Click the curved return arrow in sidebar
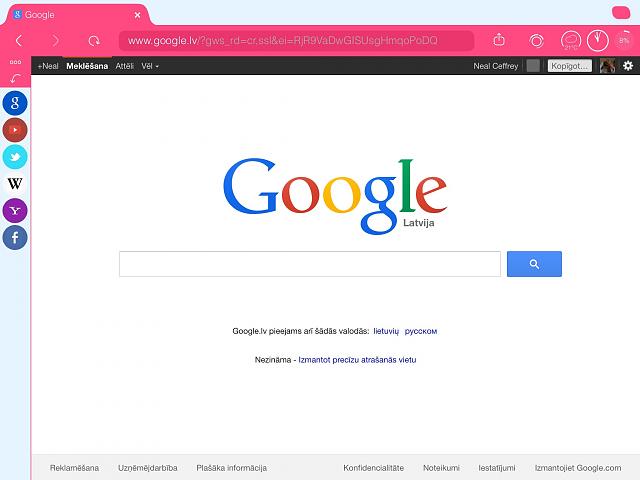The height and width of the screenshot is (480, 640). click(15, 78)
